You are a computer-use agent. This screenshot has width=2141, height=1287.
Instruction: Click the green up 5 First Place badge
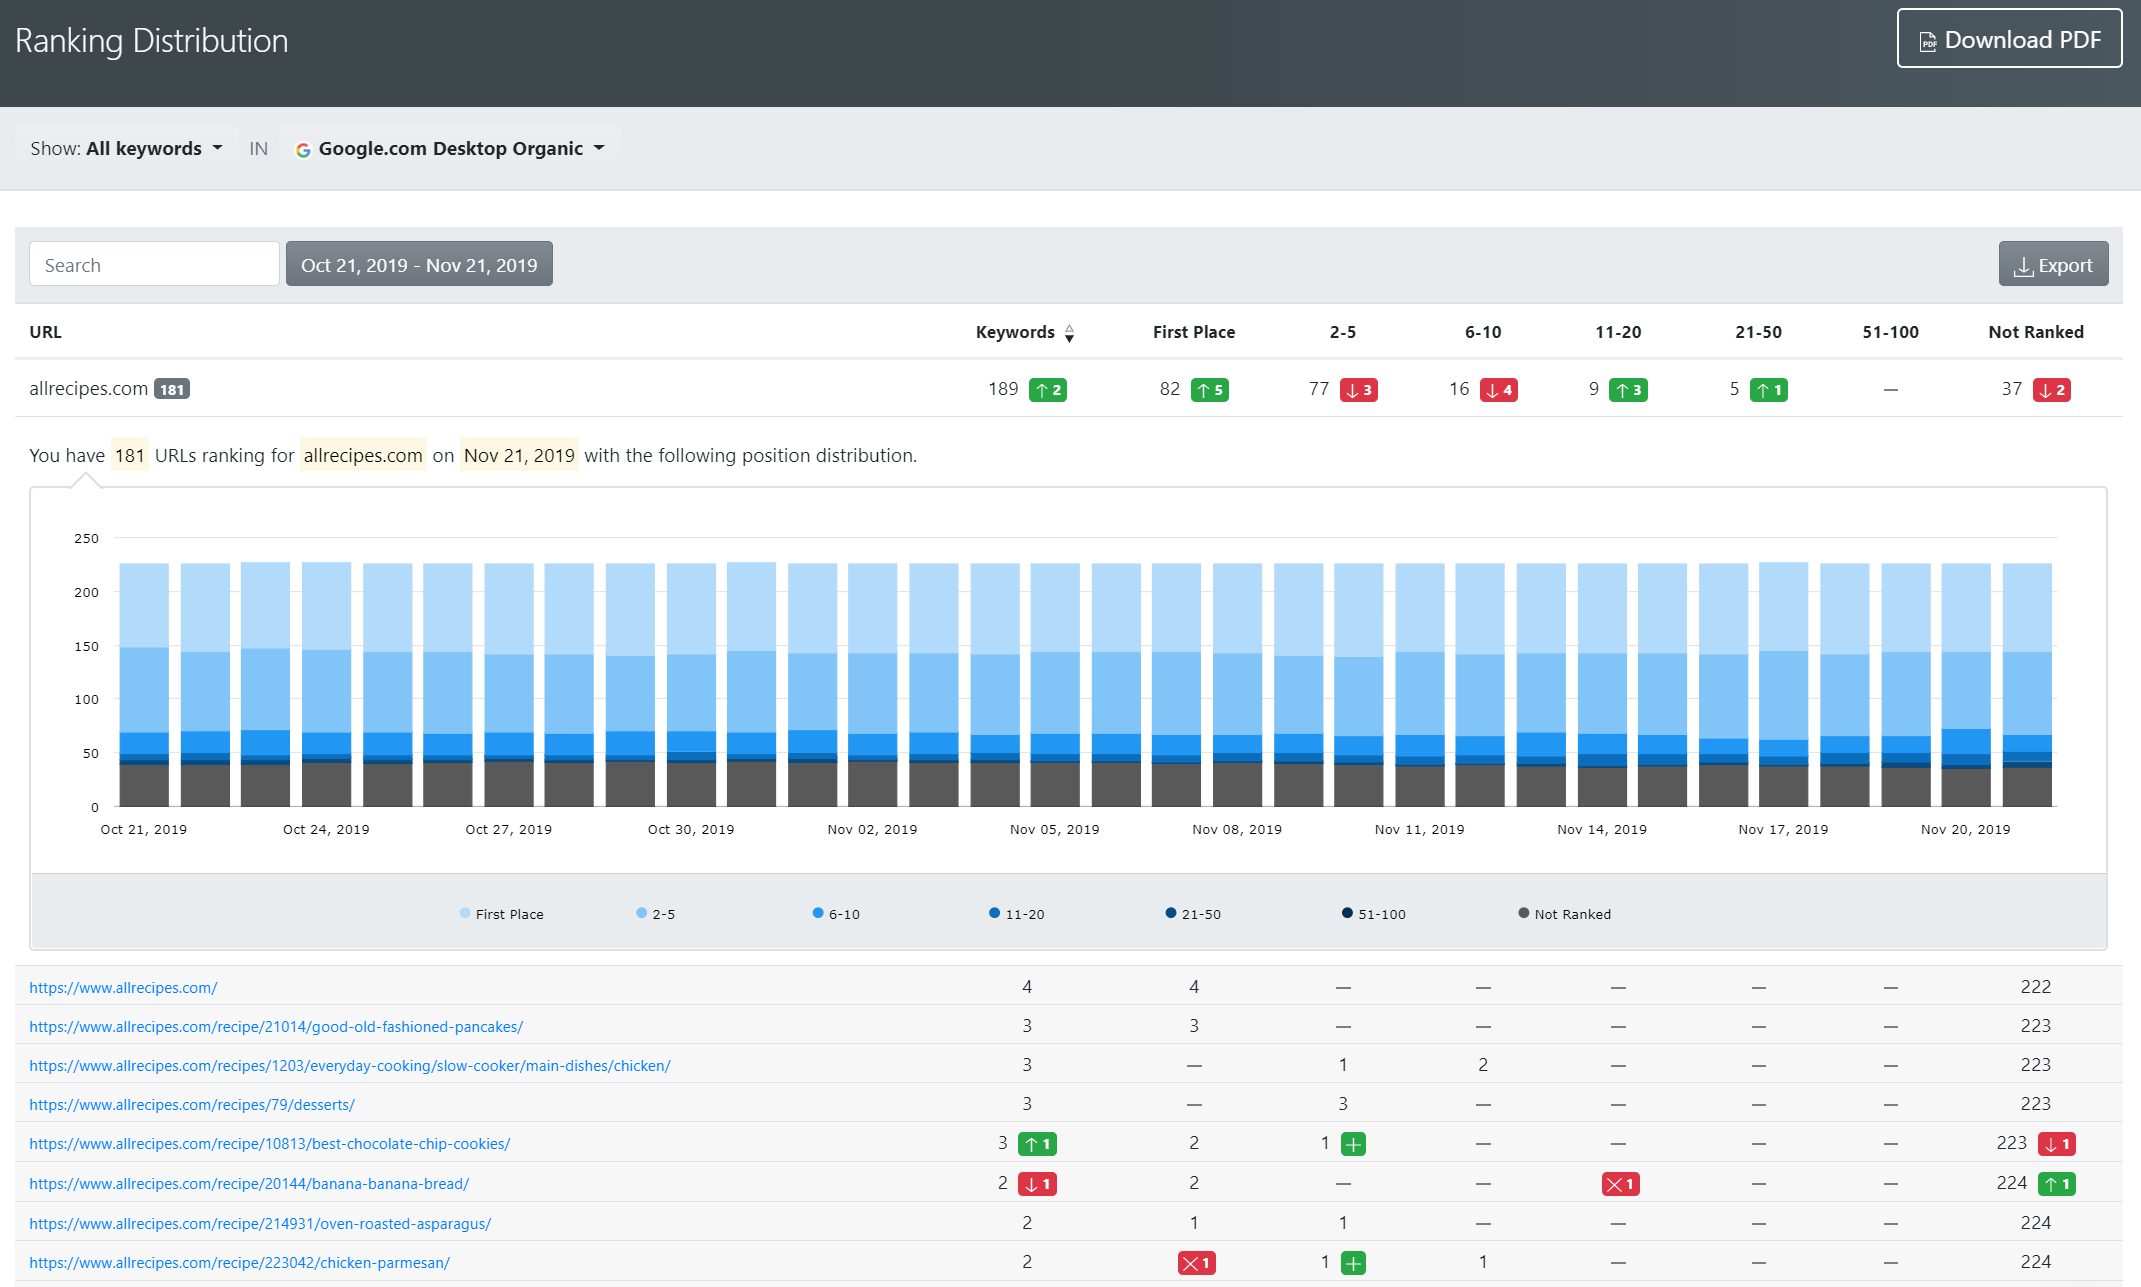[x=1210, y=390]
